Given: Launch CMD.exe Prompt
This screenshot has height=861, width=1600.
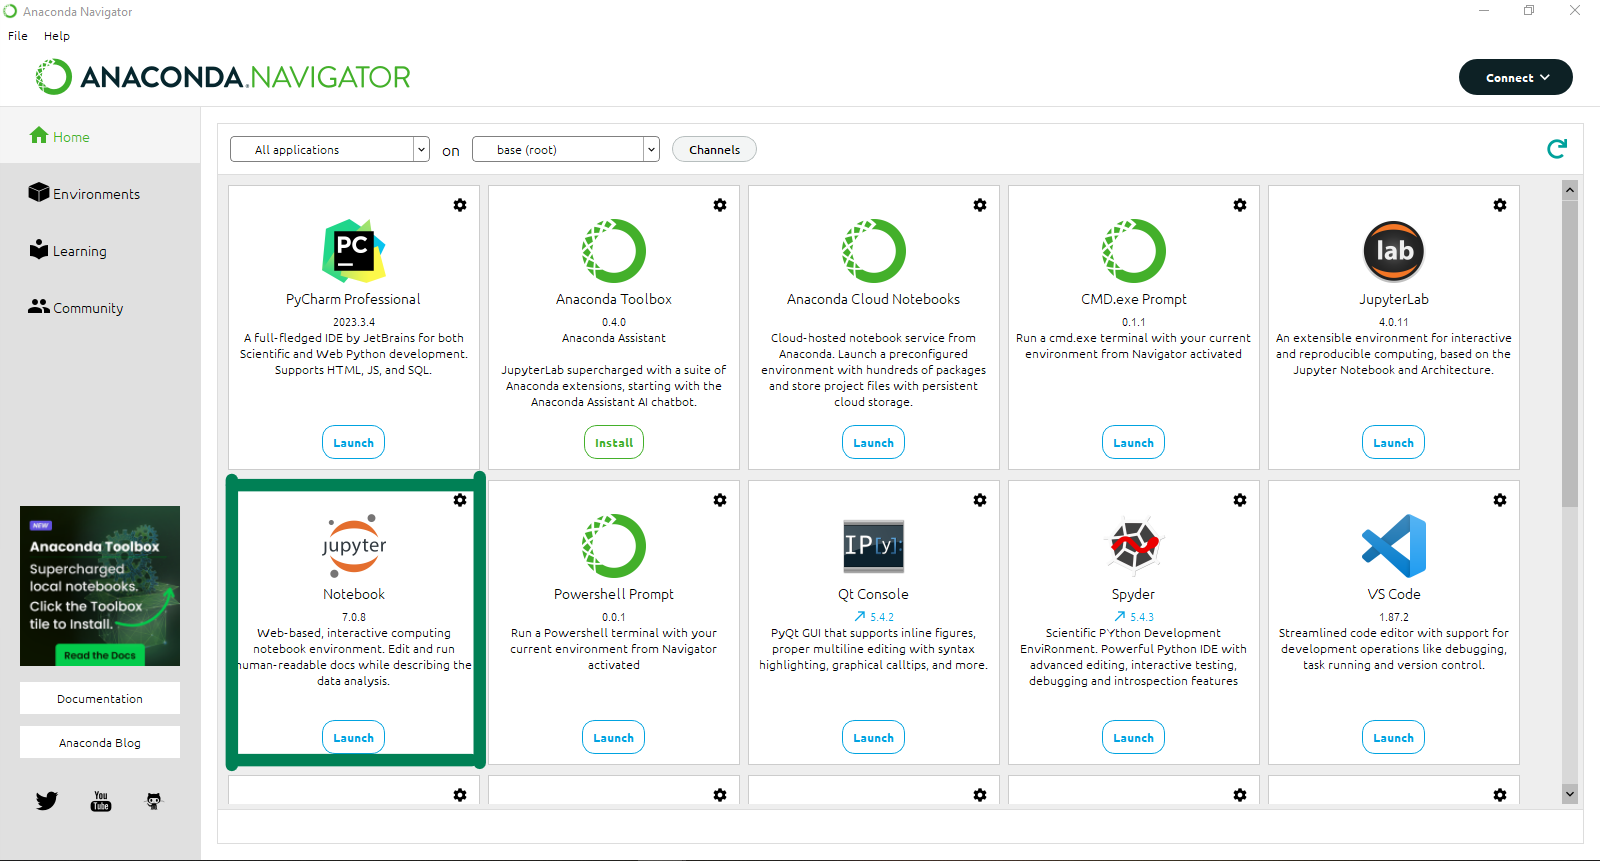Looking at the screenshot, I should [1134, 442].
